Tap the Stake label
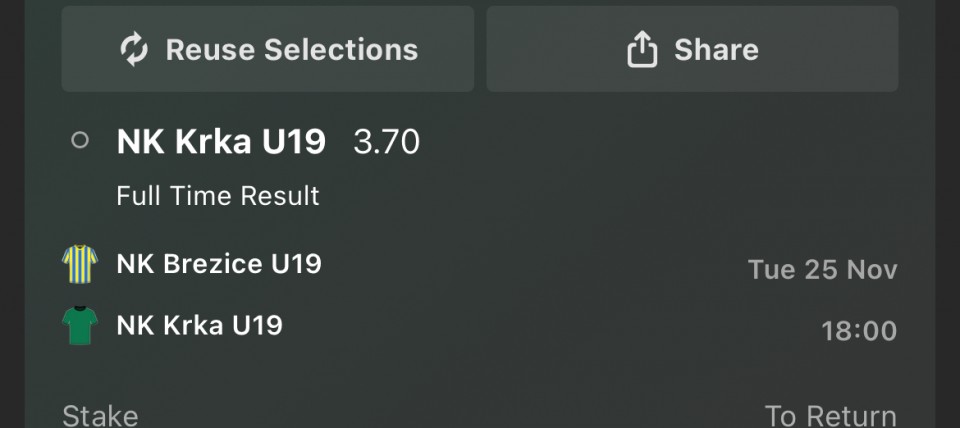Image resolution: width=960 pixels, height=428 pixels. (100, 415)
